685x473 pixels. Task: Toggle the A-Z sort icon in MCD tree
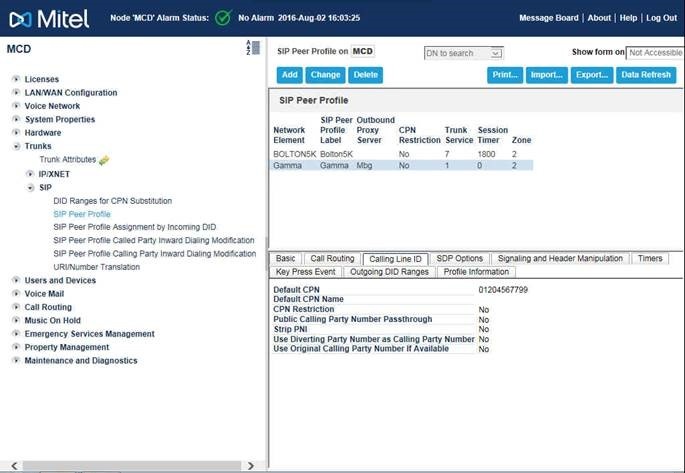click(x=253, y=48)
